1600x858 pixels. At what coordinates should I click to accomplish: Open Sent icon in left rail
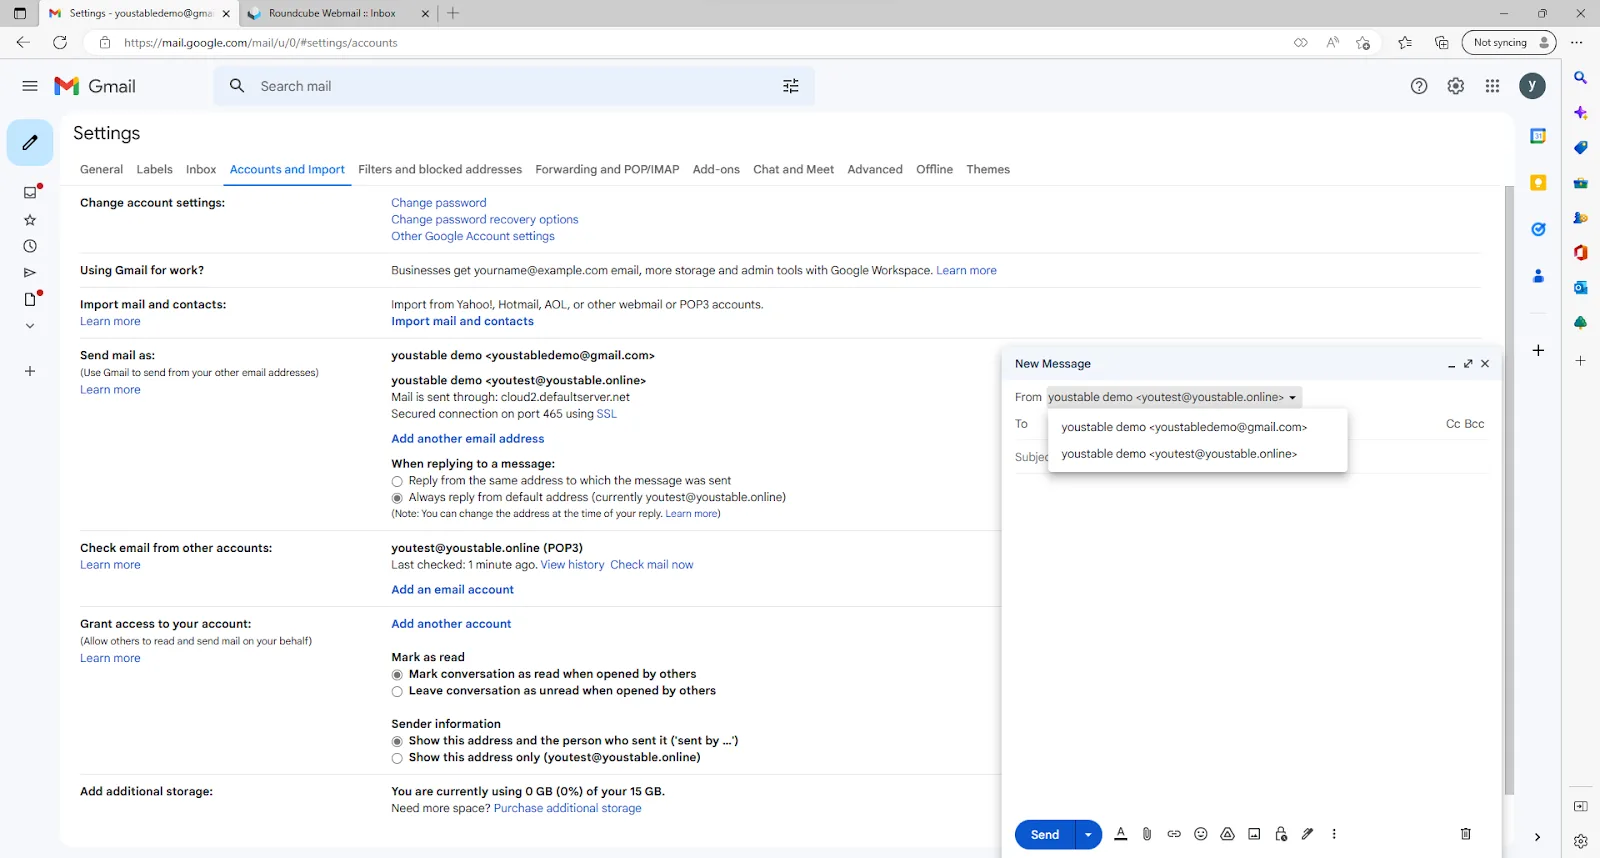[30, 273]
